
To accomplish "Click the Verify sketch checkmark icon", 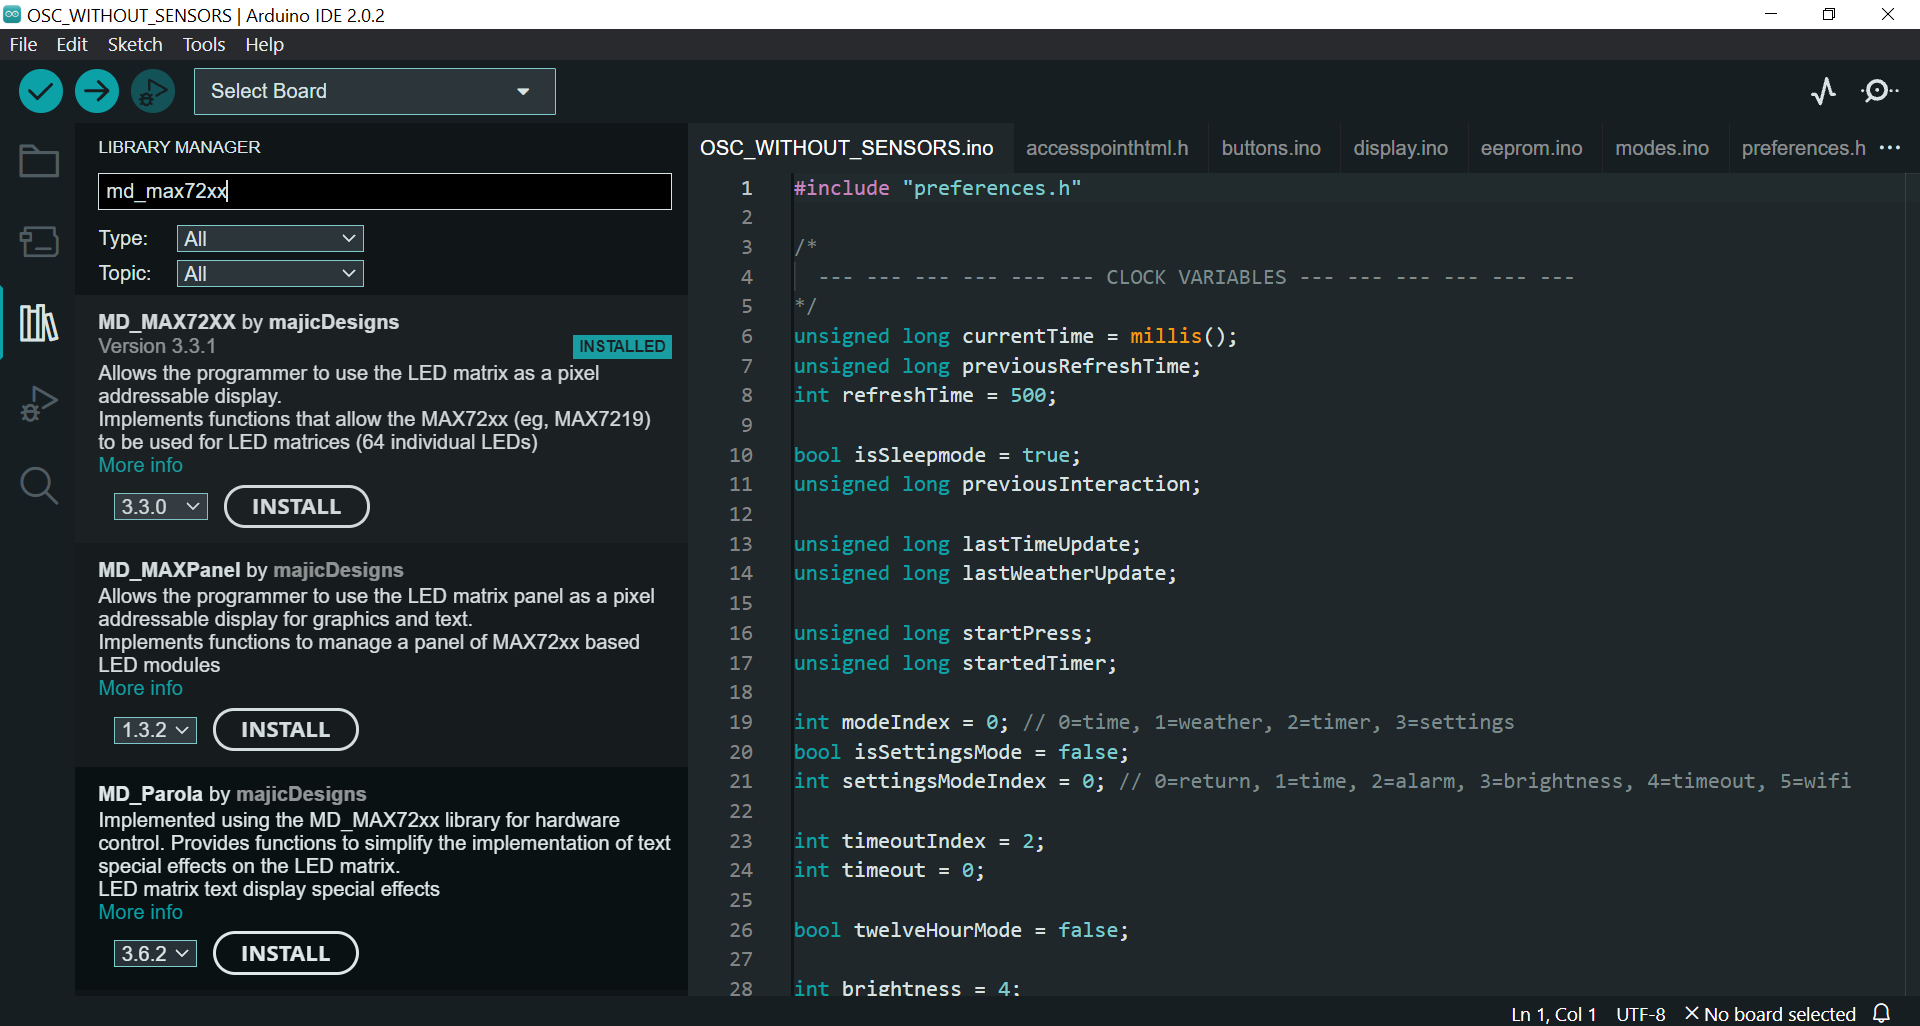I will (x=41, y=92).
